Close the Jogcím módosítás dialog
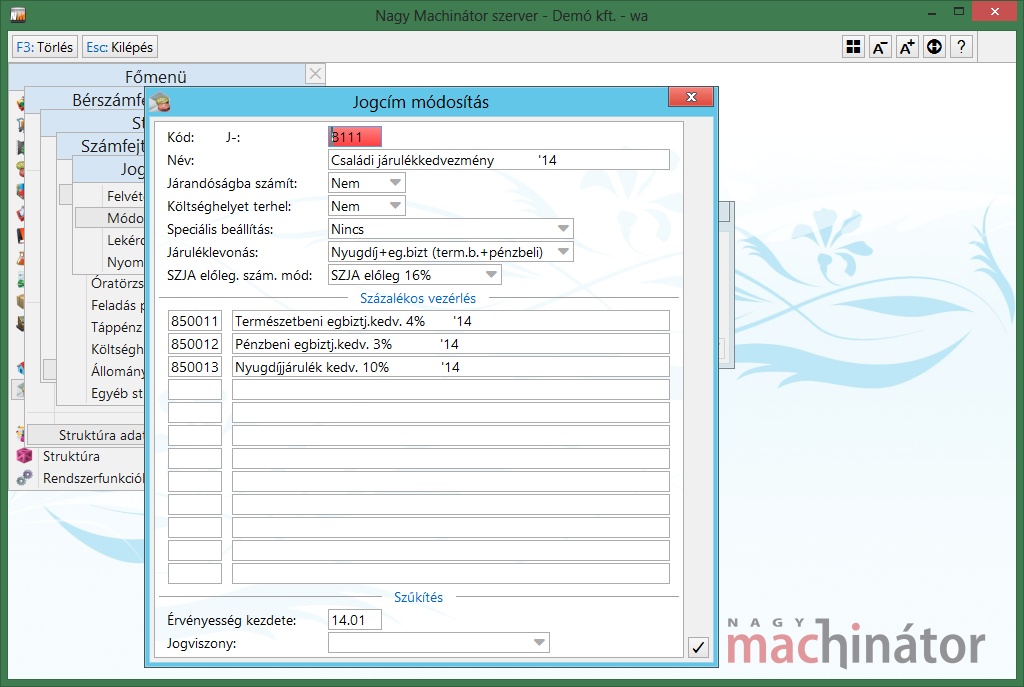The height and width of the screenshot is (687, 1024). [x=691, y=97]
